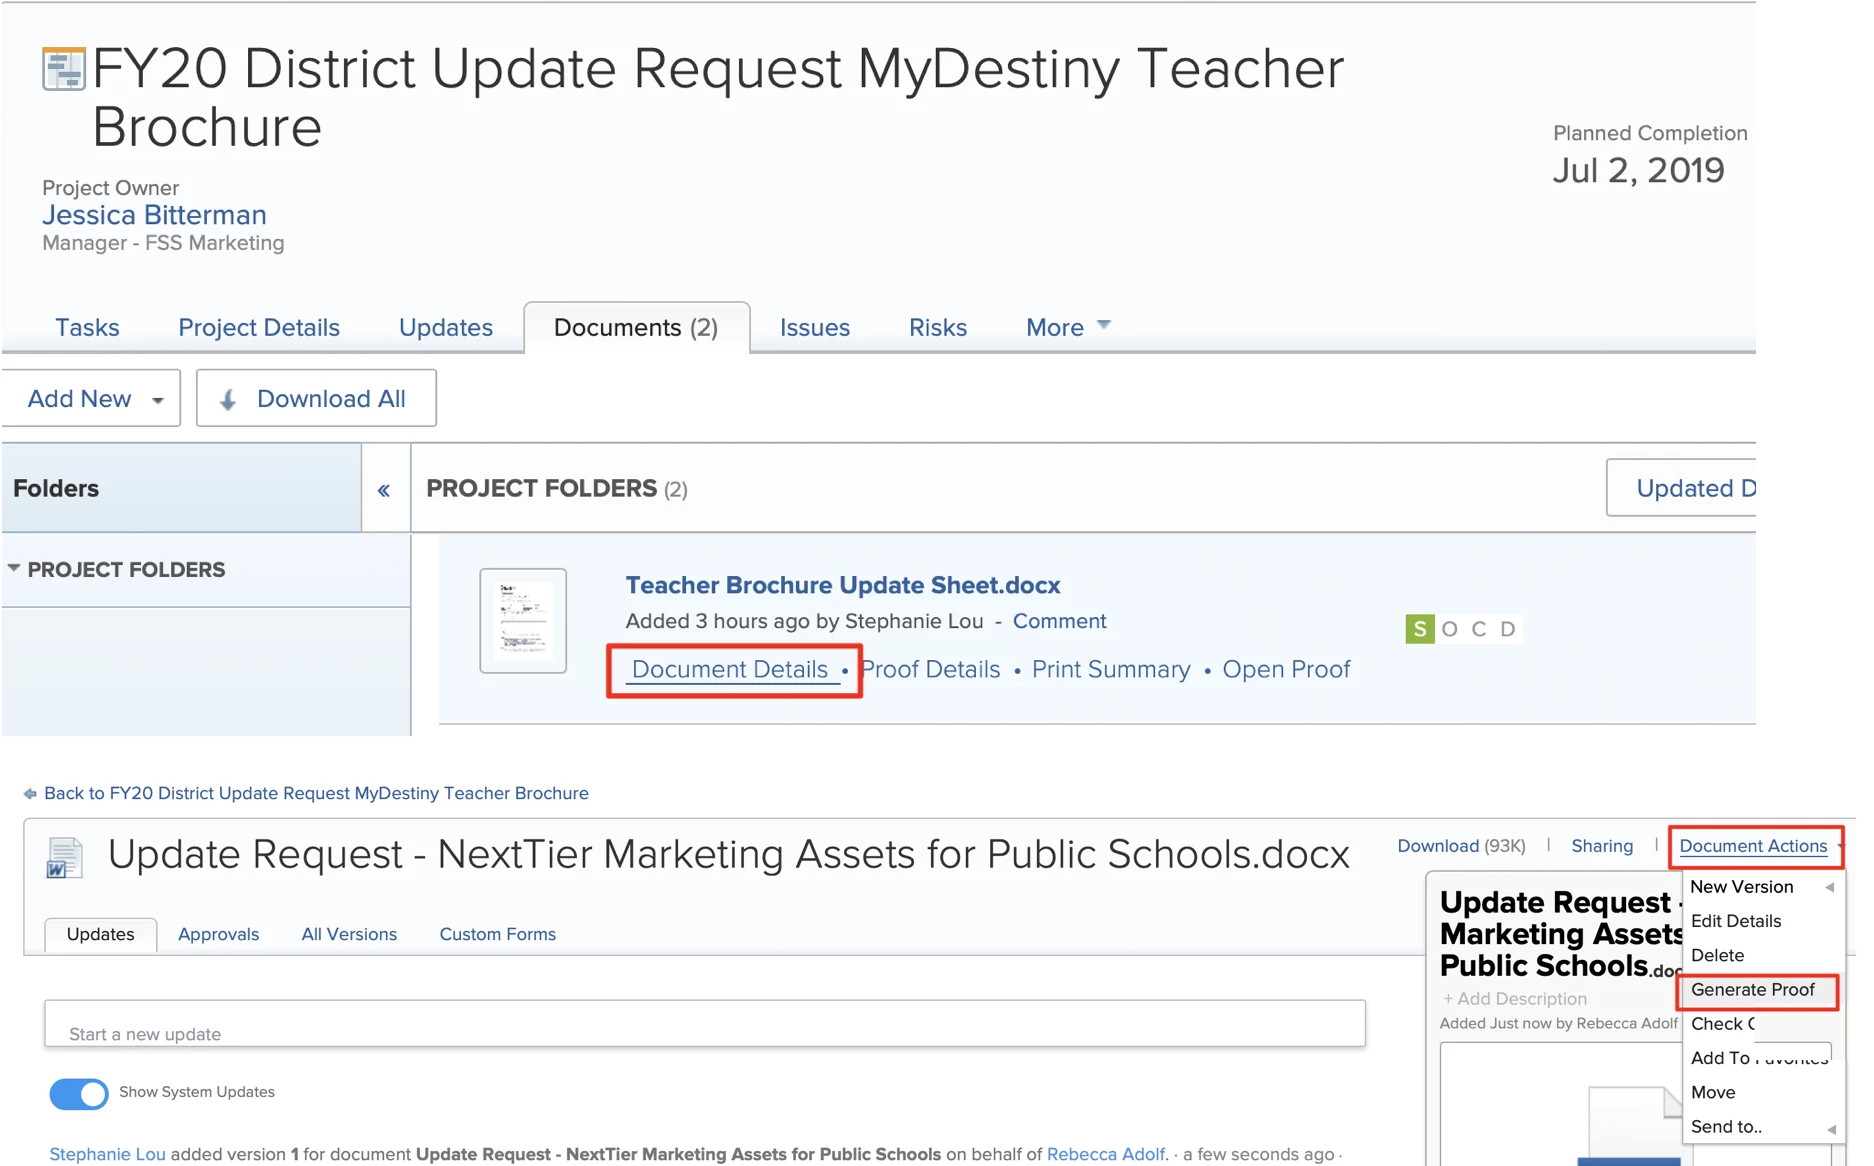Click Comment link on Teacher Brochure document

(x=1059, y=621)
